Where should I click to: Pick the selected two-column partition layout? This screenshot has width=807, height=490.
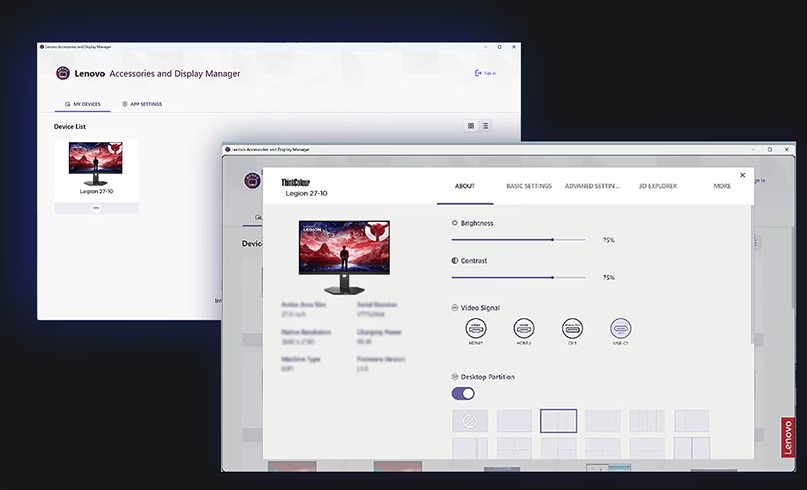(558, 421)
